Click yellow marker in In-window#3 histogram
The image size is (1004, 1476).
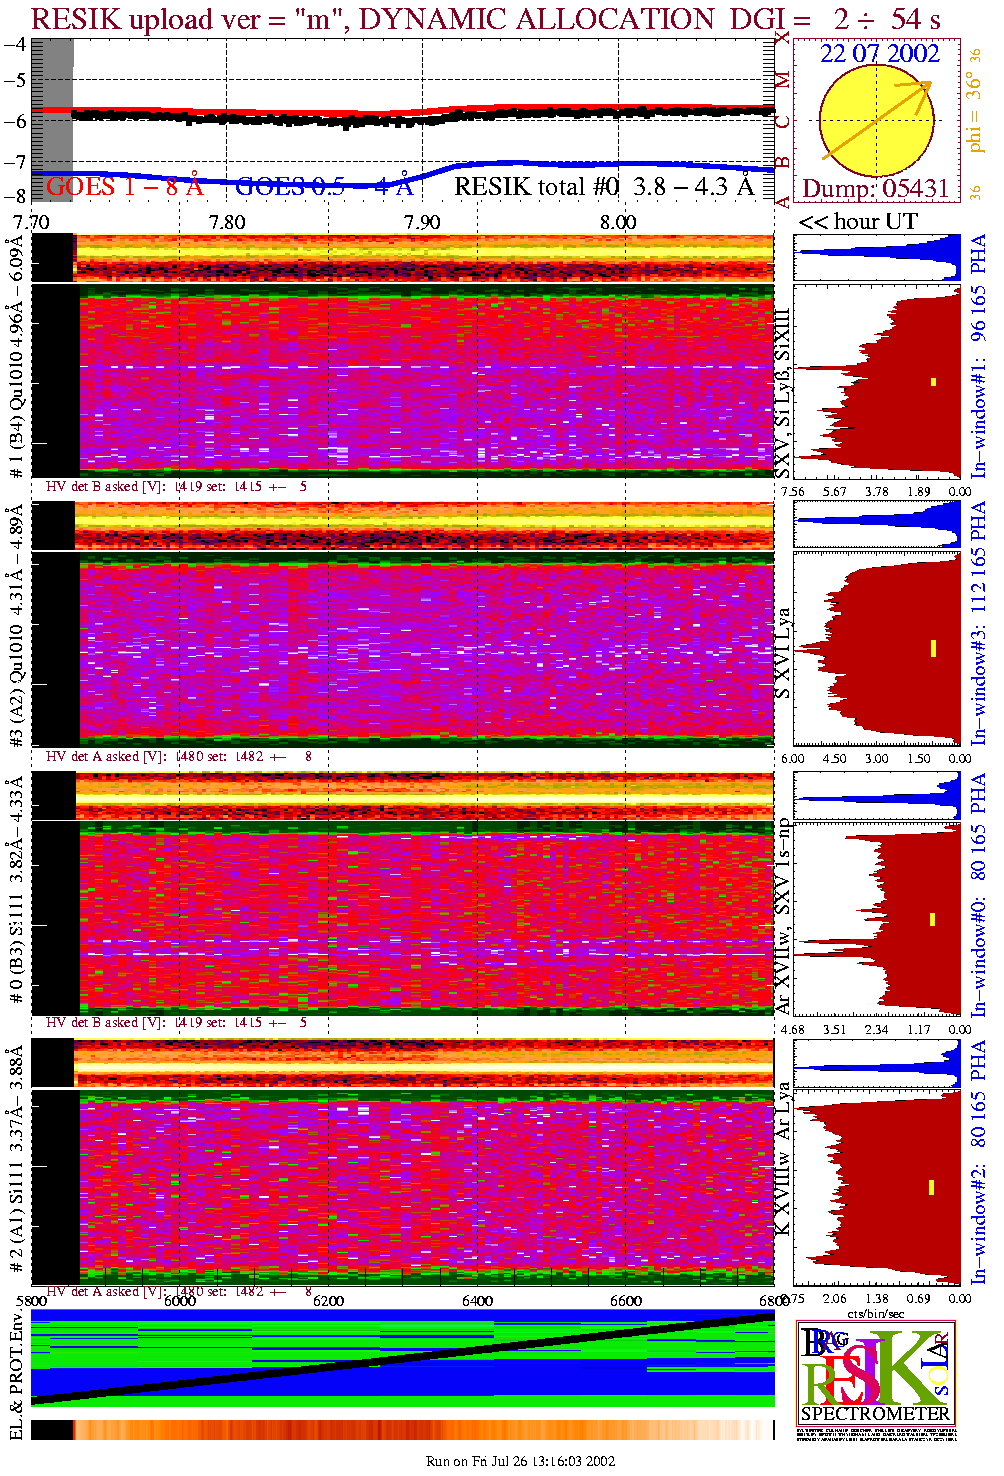[933, 648]
